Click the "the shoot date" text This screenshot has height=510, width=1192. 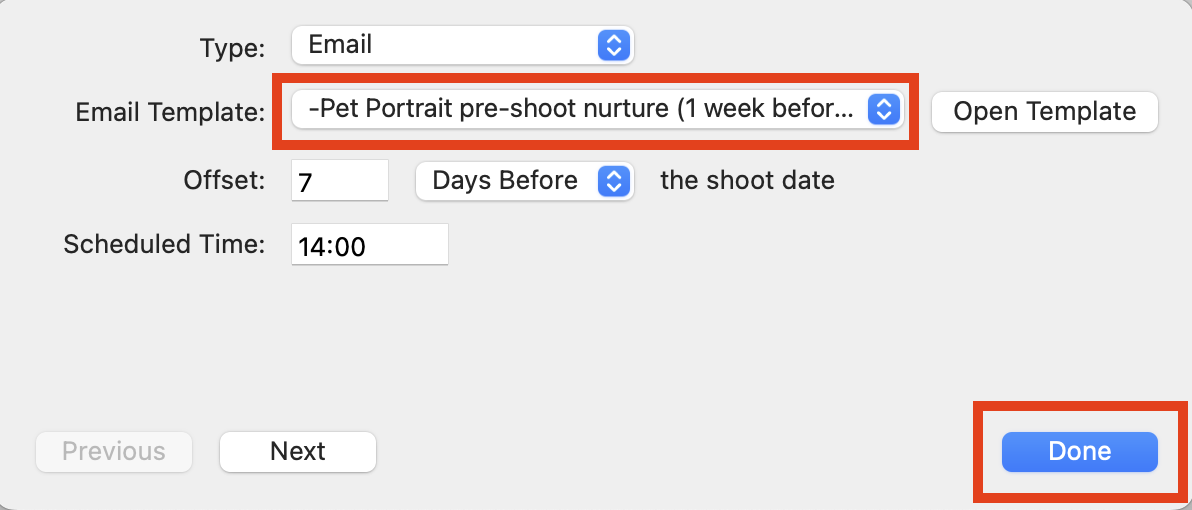pyautogui.click(x=747, y=181)
